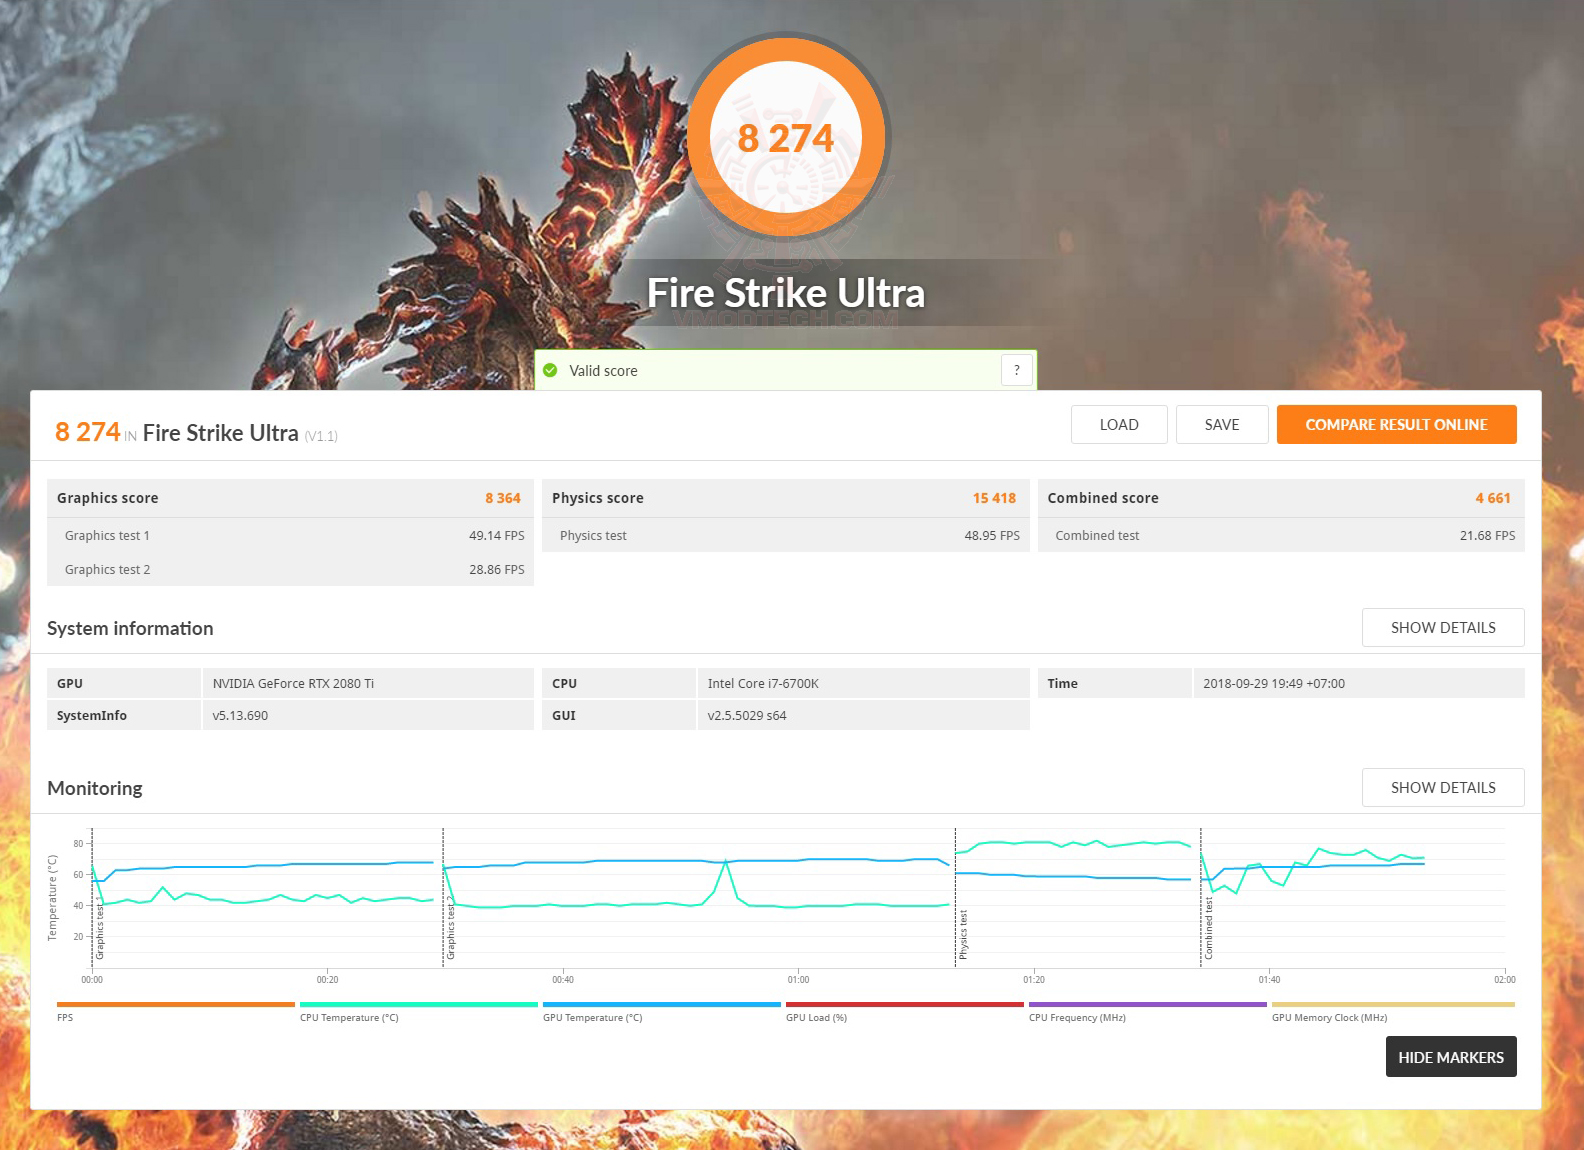Click the HIDE MARKERS button
The image size is (1584, 1150).
(x=1451, y=1057)
